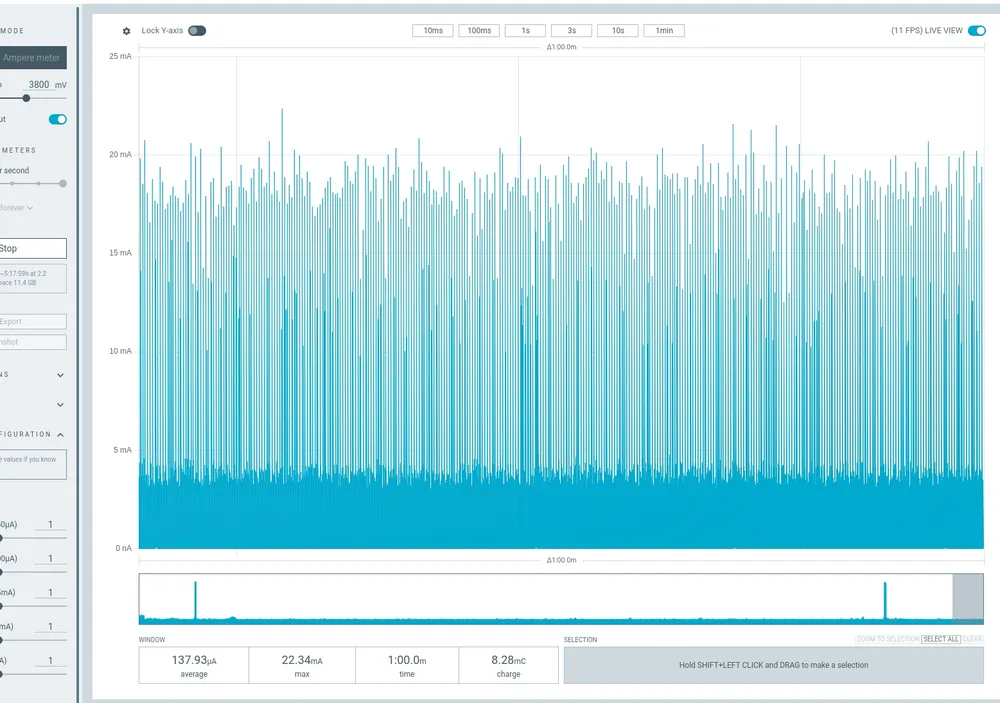Click the supply voltage slider handle
1000x703 pixels.
pyautogui.click(x=26, y=98)
